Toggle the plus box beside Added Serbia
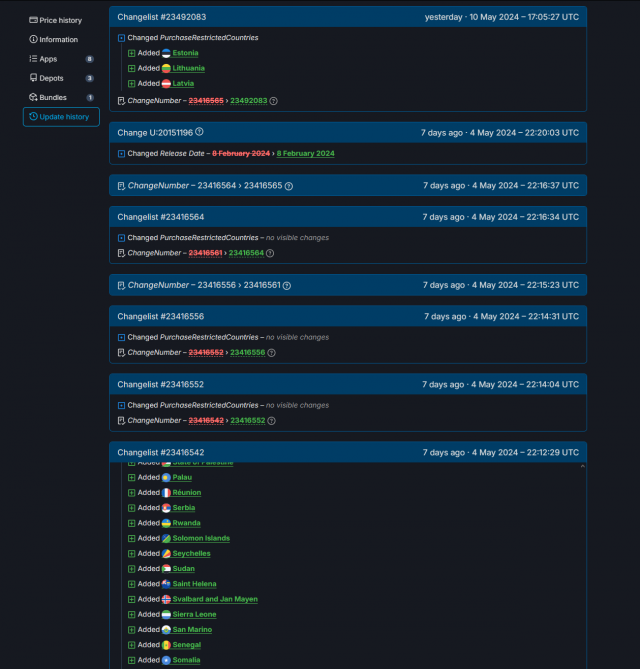640x669 pixels. point(131,508)
